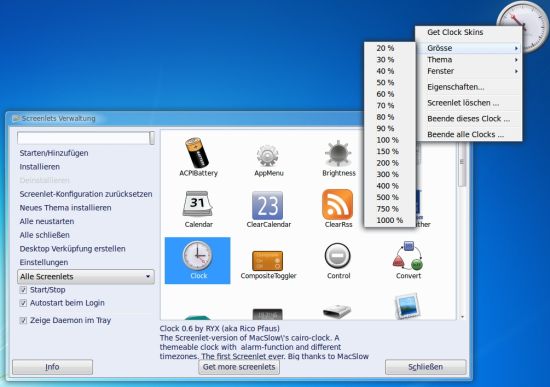Set clock size to 100 %

(390, 140)
